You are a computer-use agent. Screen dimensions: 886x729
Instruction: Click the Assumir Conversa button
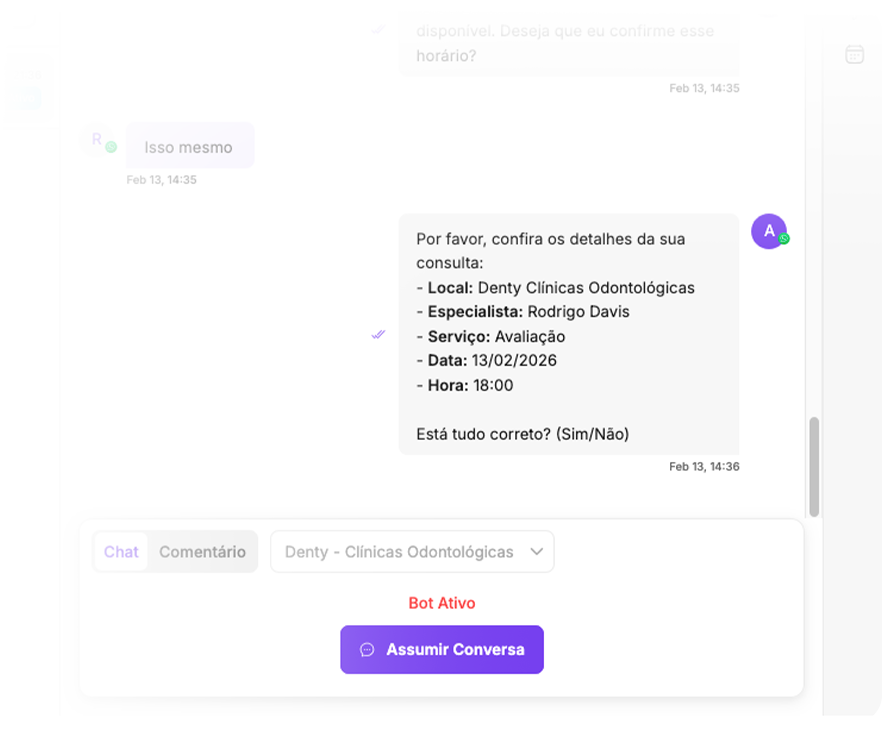pos(442,649)
